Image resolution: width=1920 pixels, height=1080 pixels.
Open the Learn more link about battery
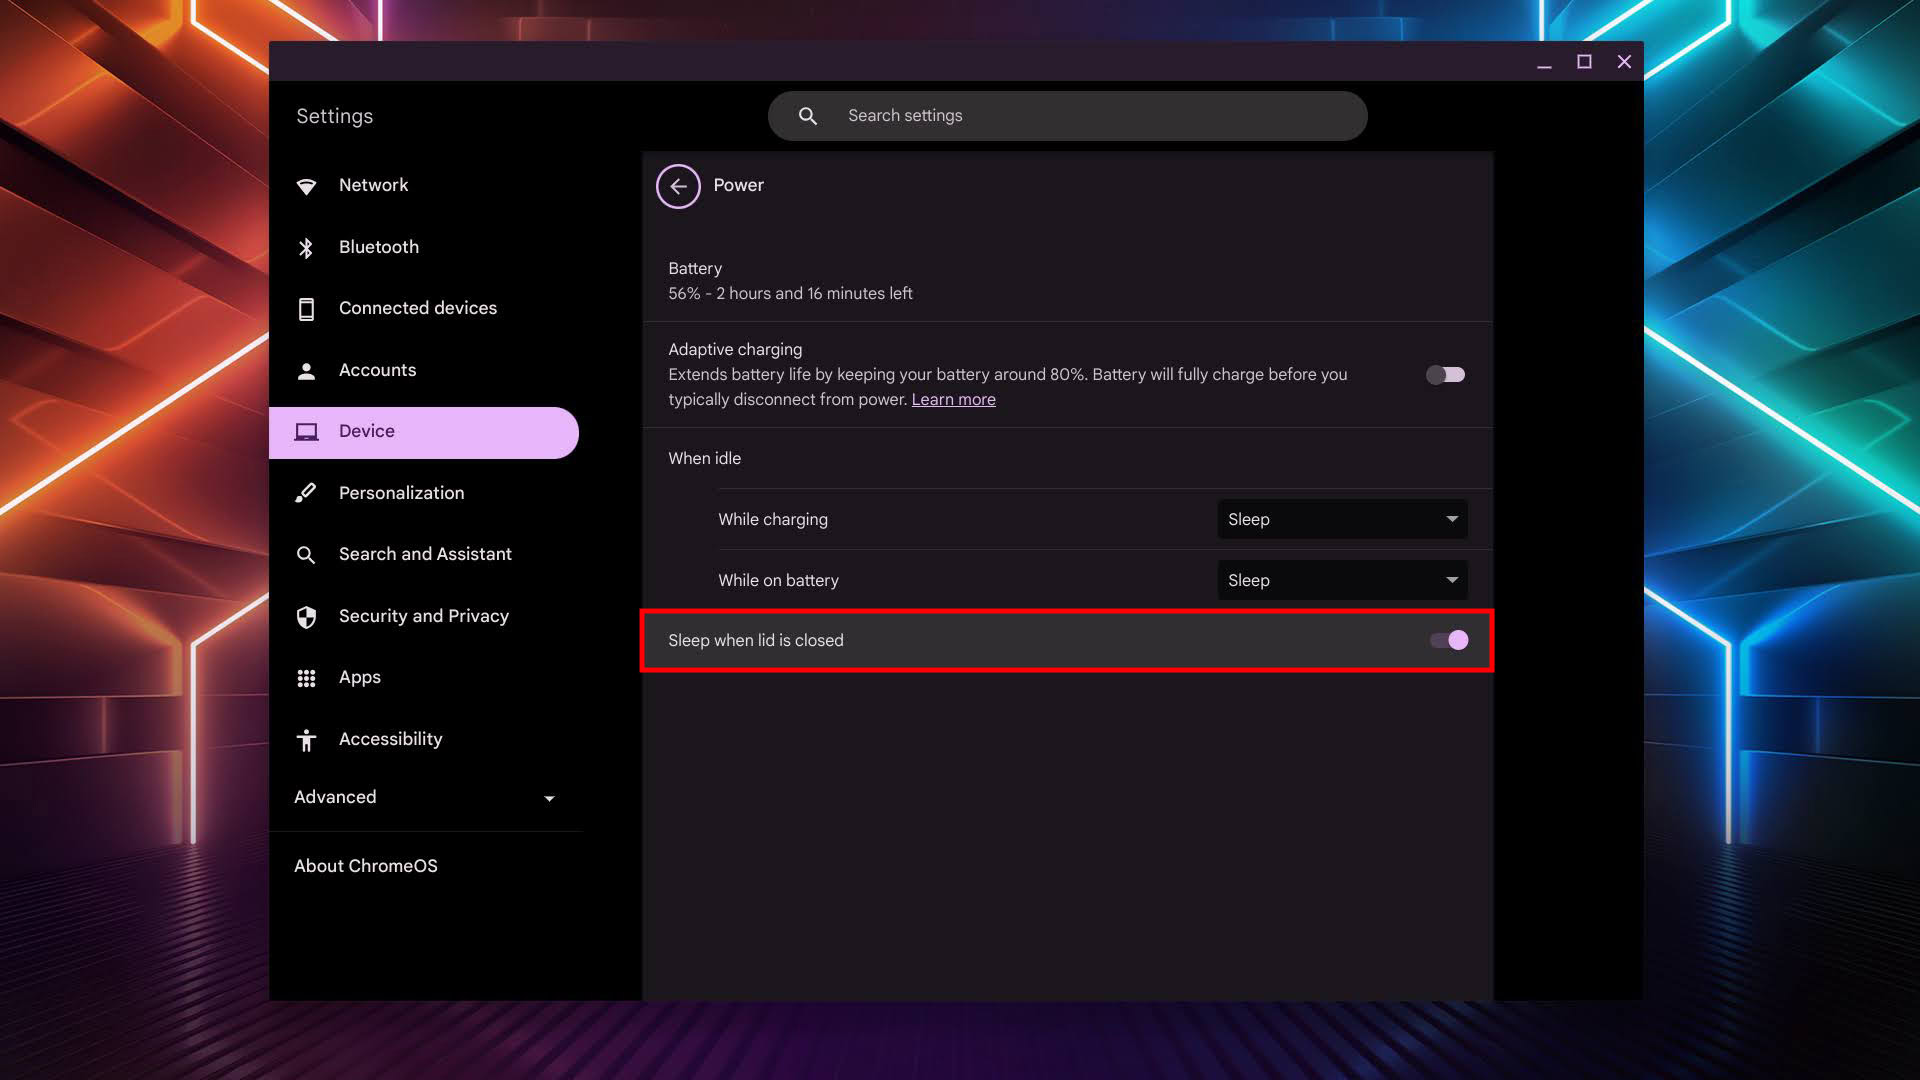953,399
